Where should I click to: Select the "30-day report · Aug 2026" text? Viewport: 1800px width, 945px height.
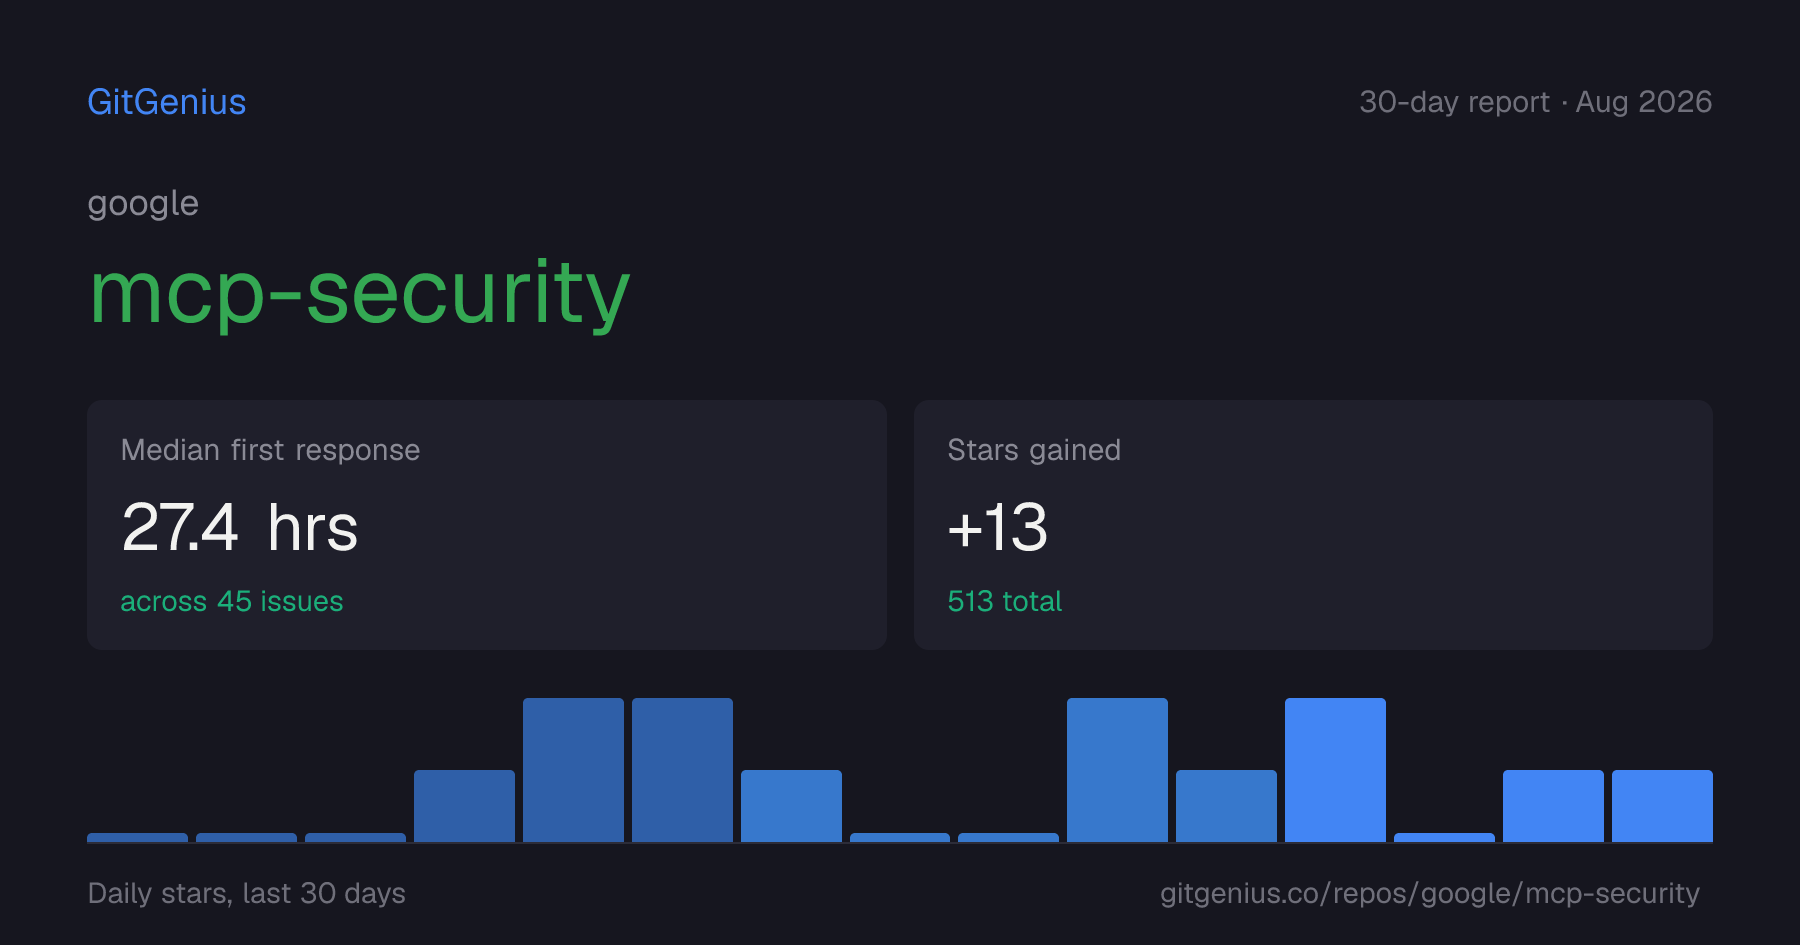[1536, 102]
